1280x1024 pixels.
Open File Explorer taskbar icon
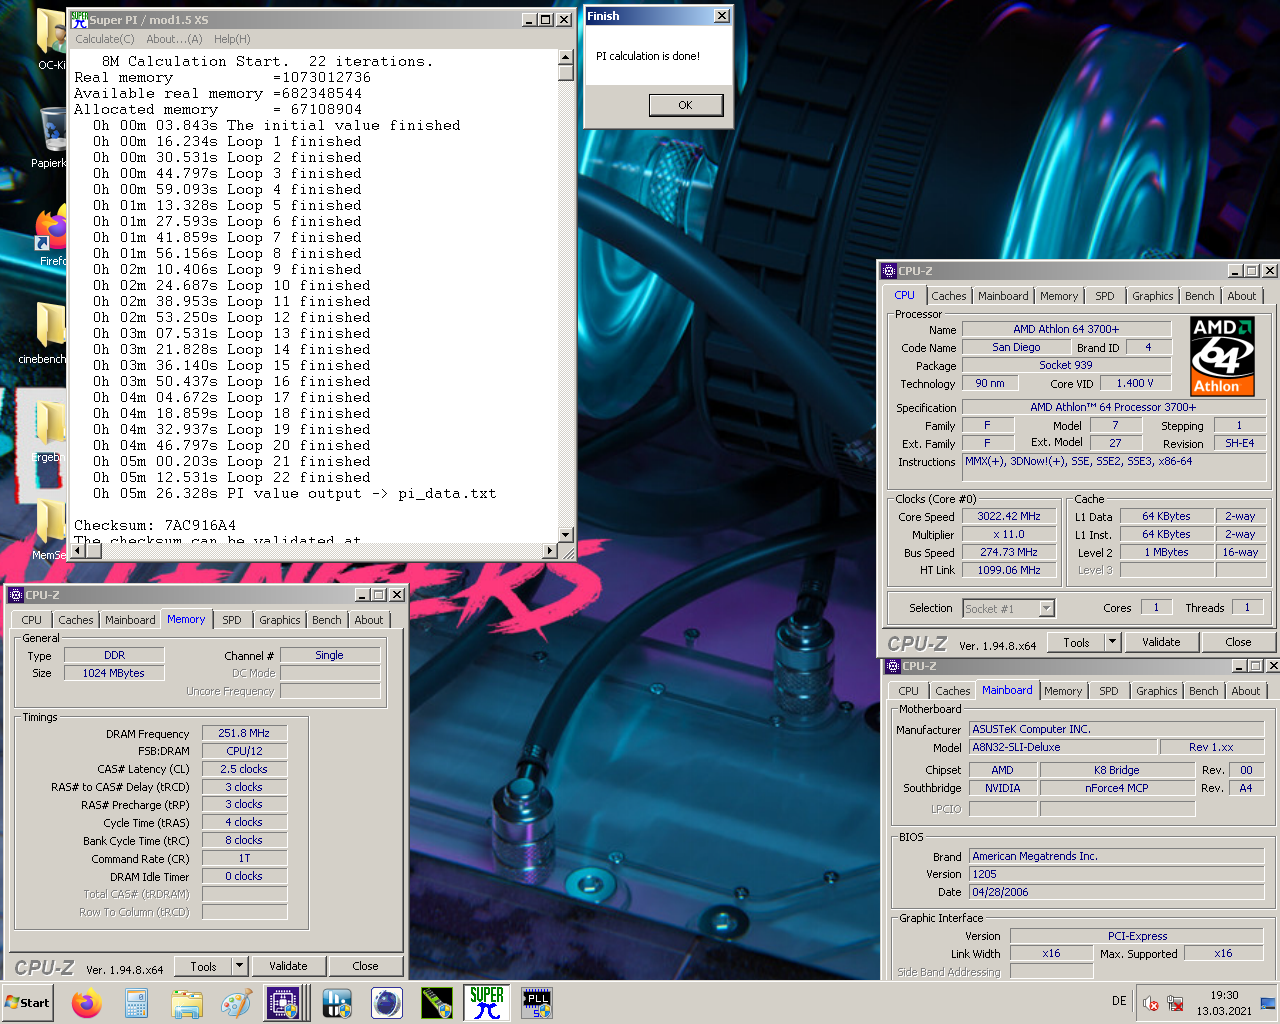click(187, 1003)
